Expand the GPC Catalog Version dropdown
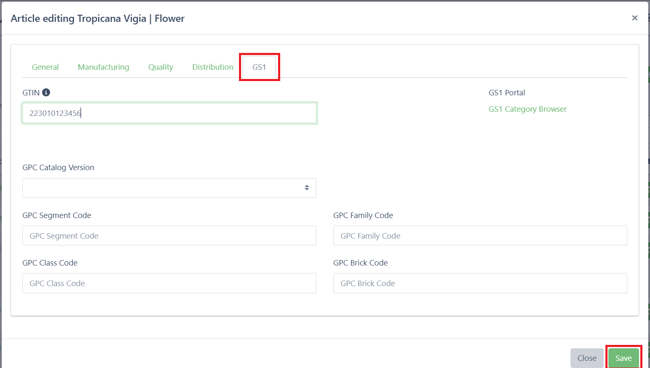Viewport: 650px width, 368px height. pos(170,188)
